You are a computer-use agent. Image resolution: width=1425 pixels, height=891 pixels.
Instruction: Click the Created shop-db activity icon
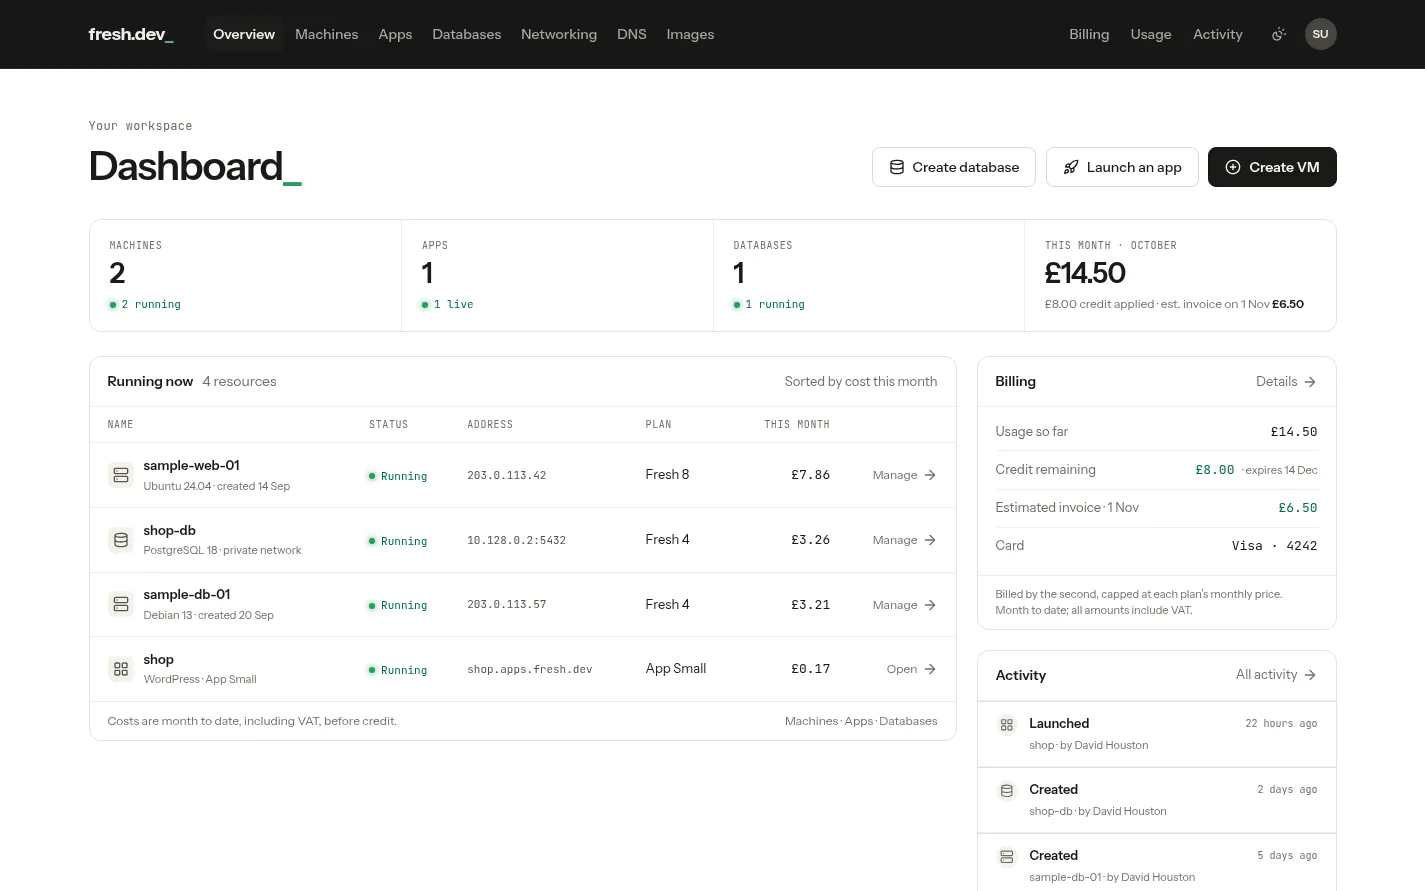coord(1007,790)
